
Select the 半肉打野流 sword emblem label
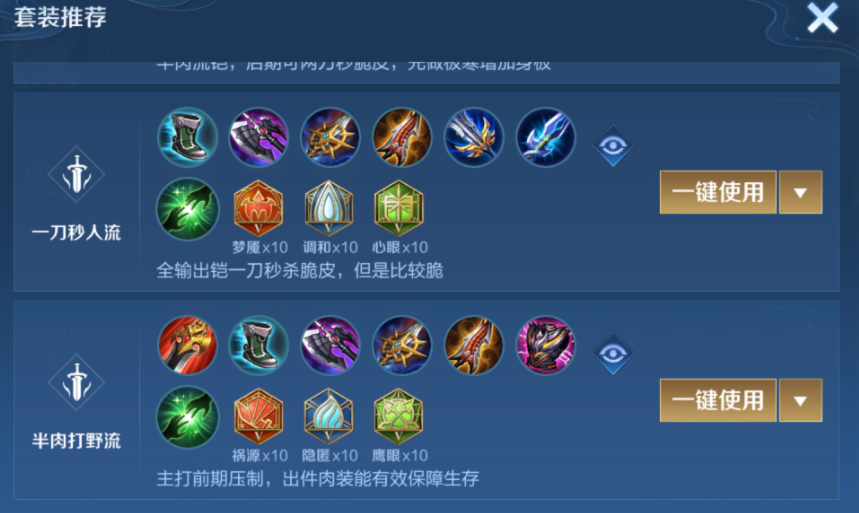(x=76, y=383)
